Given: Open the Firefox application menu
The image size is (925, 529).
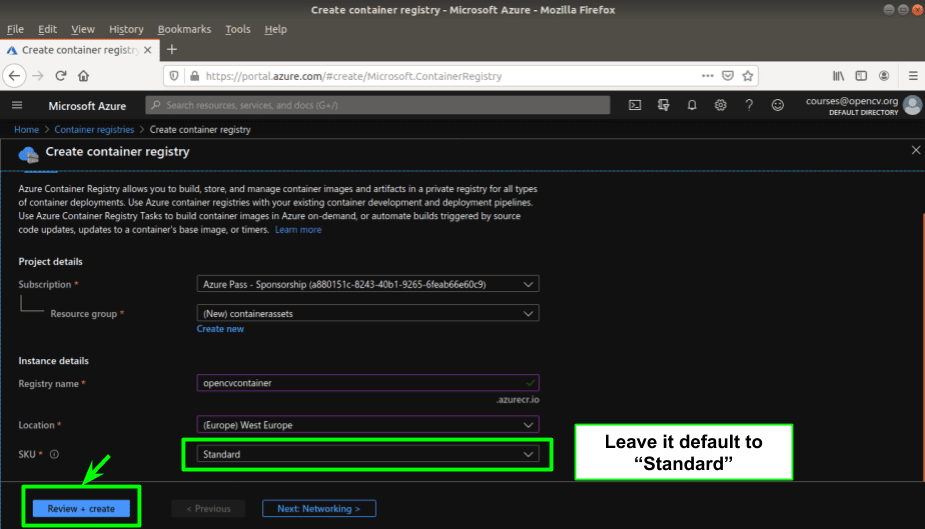Looking at the screenshot, I should tap(913, 75).
